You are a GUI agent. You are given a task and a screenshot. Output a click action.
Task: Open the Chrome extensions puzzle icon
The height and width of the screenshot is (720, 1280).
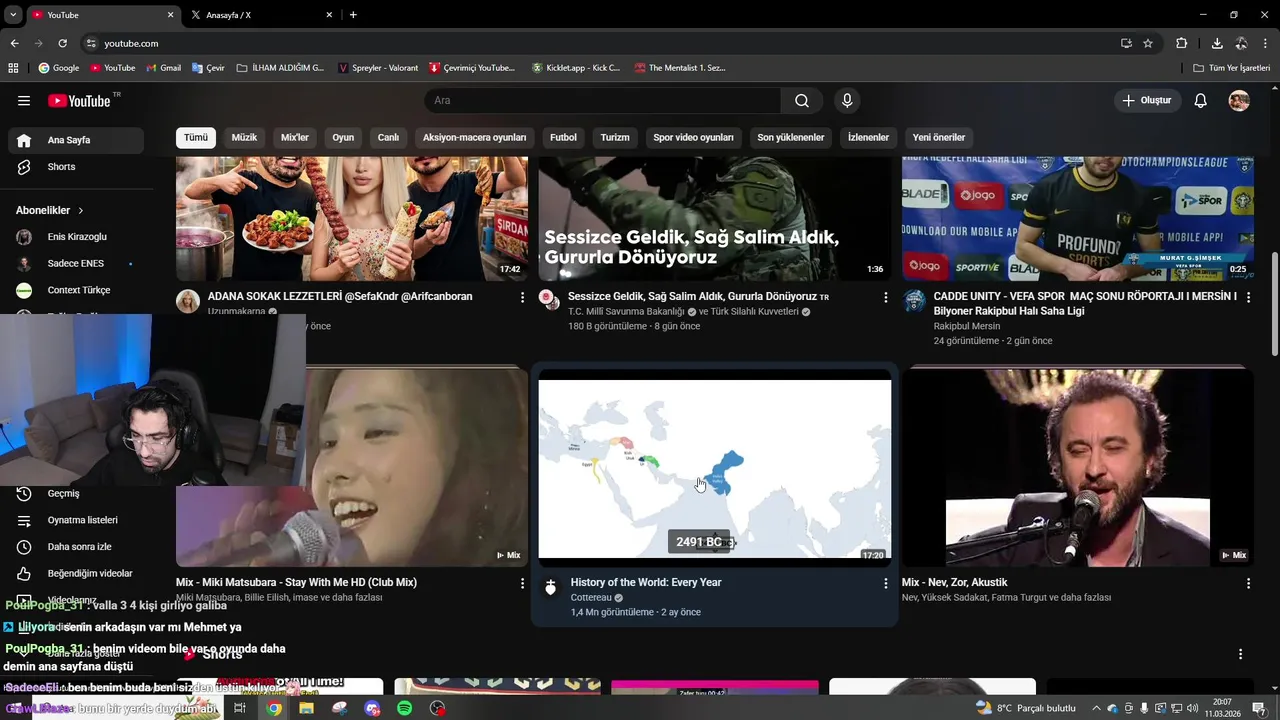[1182, 43]
